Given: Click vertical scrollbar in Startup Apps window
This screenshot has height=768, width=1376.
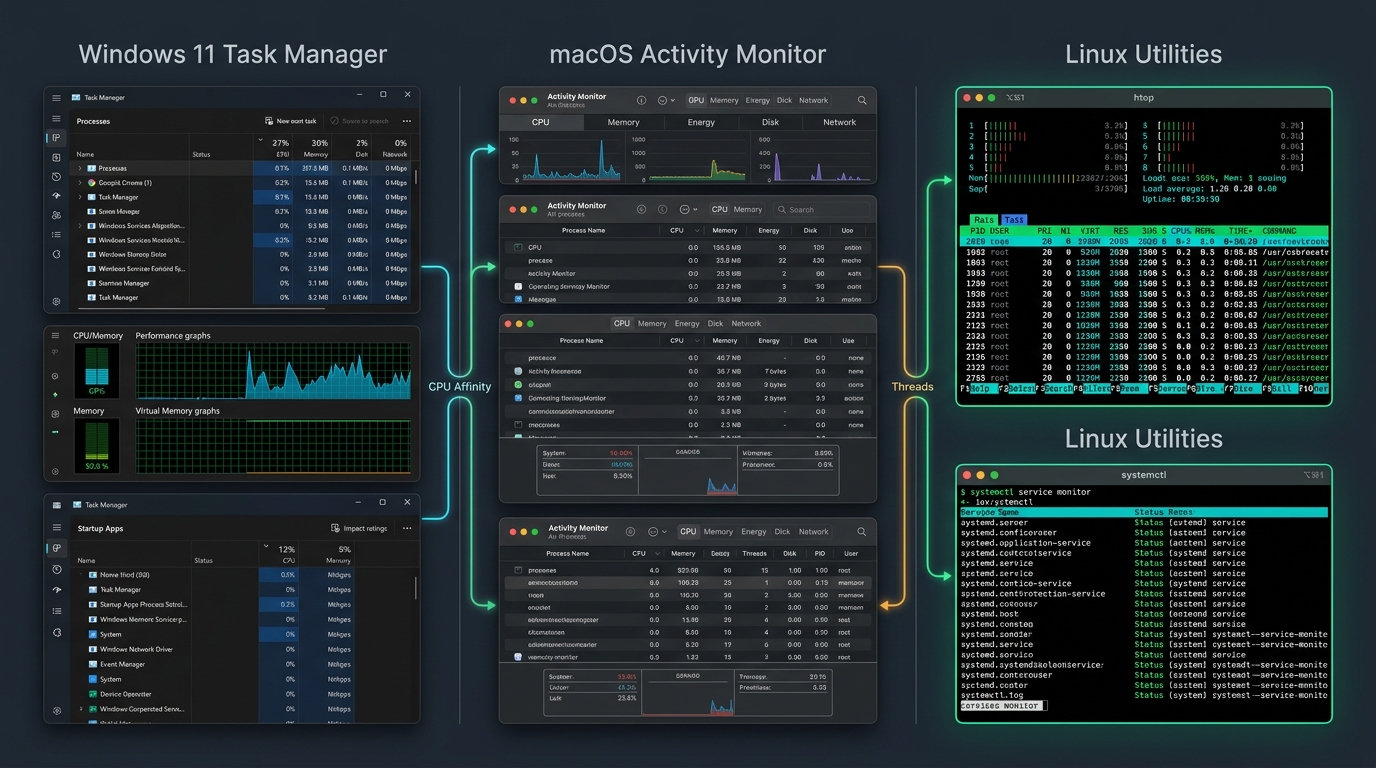Looking at the screenshot, I should pos(416,588).
